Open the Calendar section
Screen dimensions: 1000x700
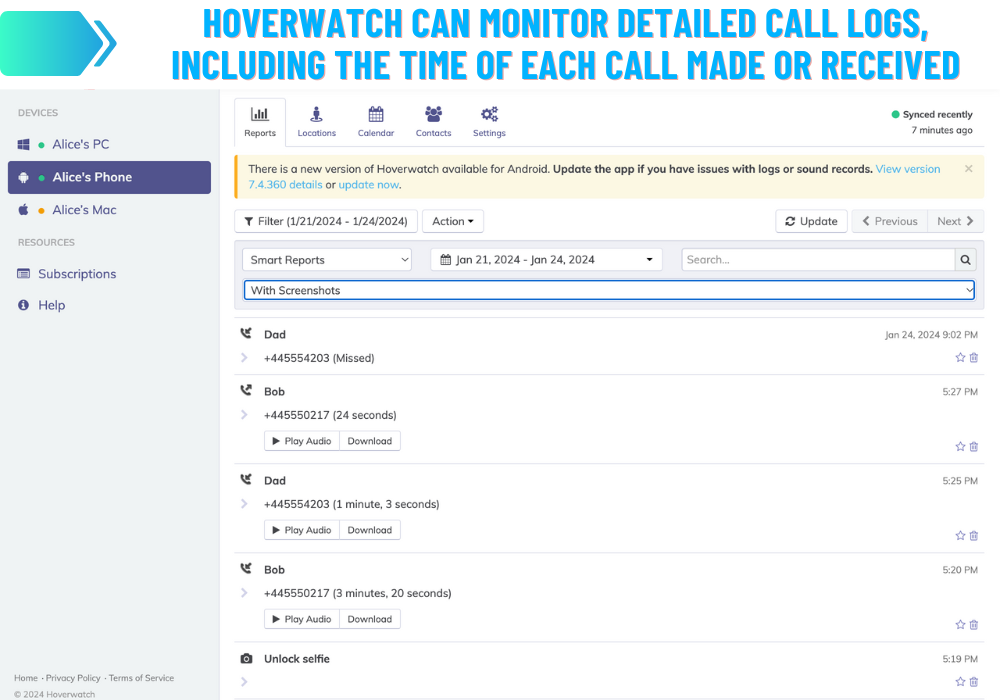[376, 120]
